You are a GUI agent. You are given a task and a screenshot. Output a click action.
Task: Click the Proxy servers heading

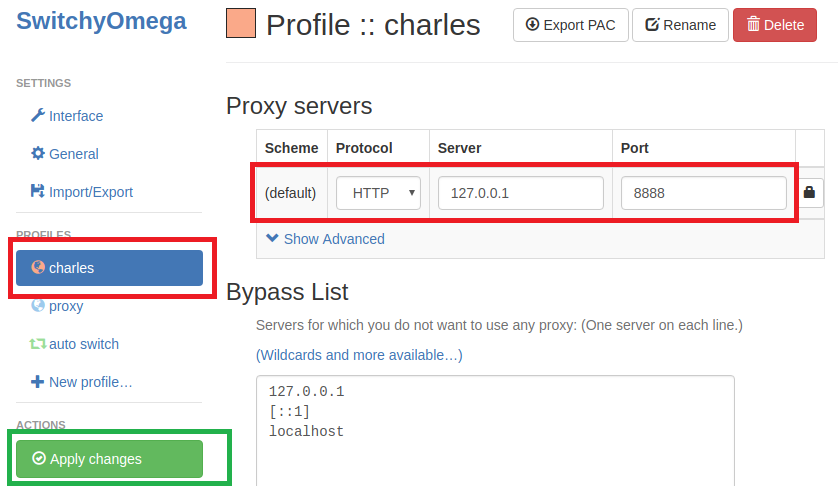point(299,106)
